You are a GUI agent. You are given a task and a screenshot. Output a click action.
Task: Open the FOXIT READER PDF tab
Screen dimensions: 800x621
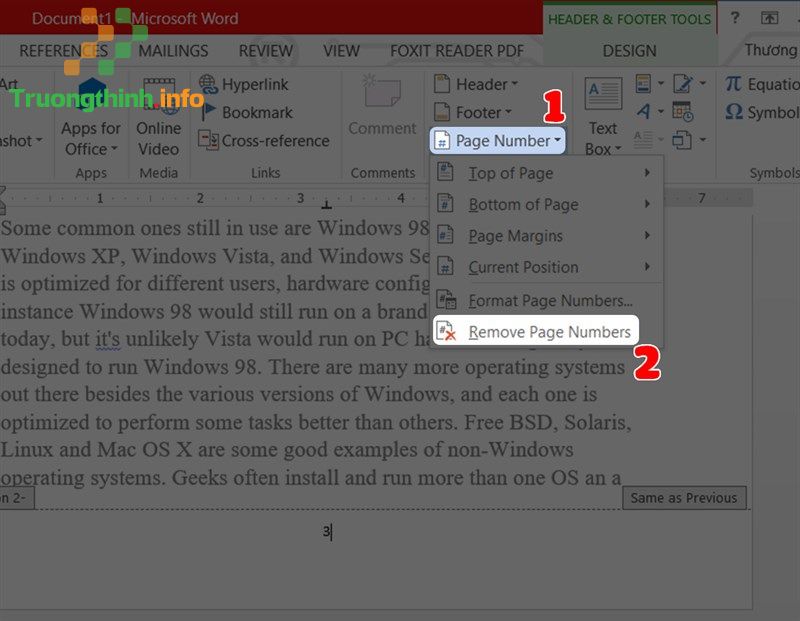[x=457, y=51]
